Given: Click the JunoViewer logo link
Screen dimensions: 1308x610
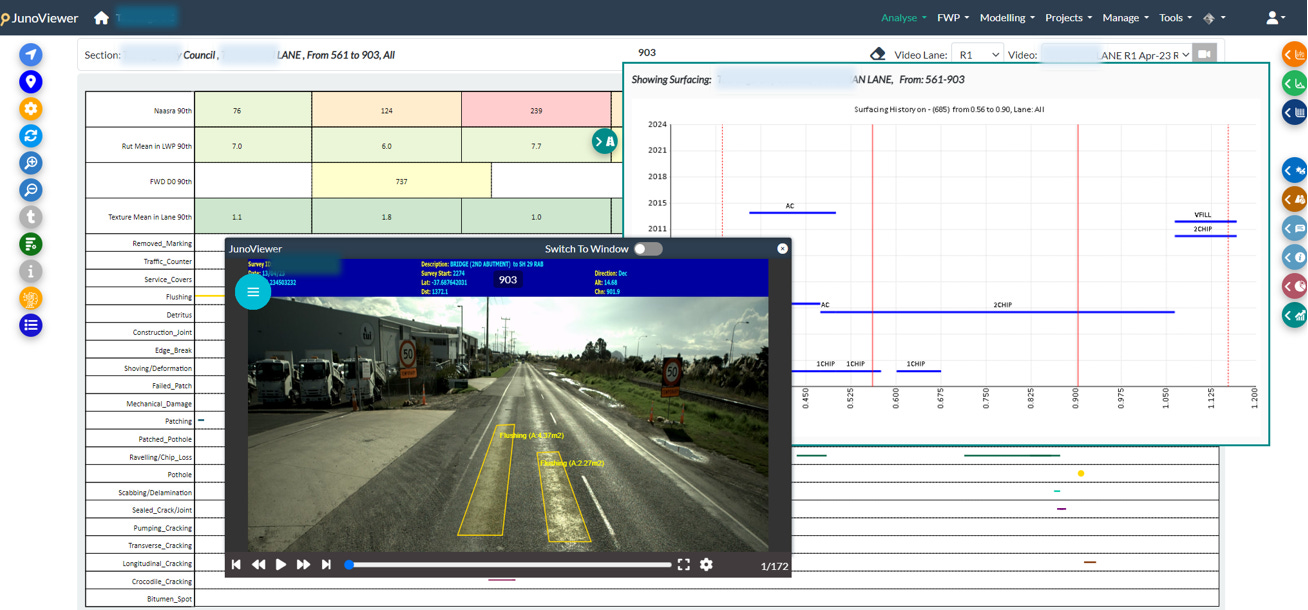Looking at the screenshot, I should point(40,18).
